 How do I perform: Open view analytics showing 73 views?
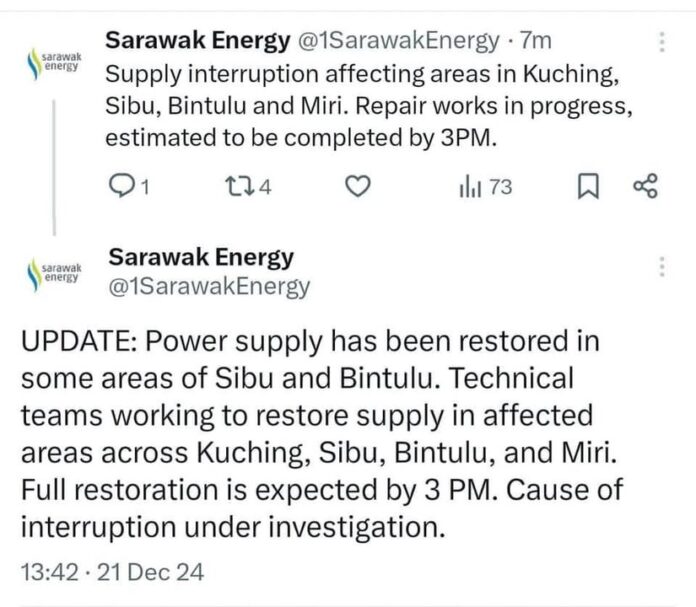pyautogui.click(x=484, y=186)
